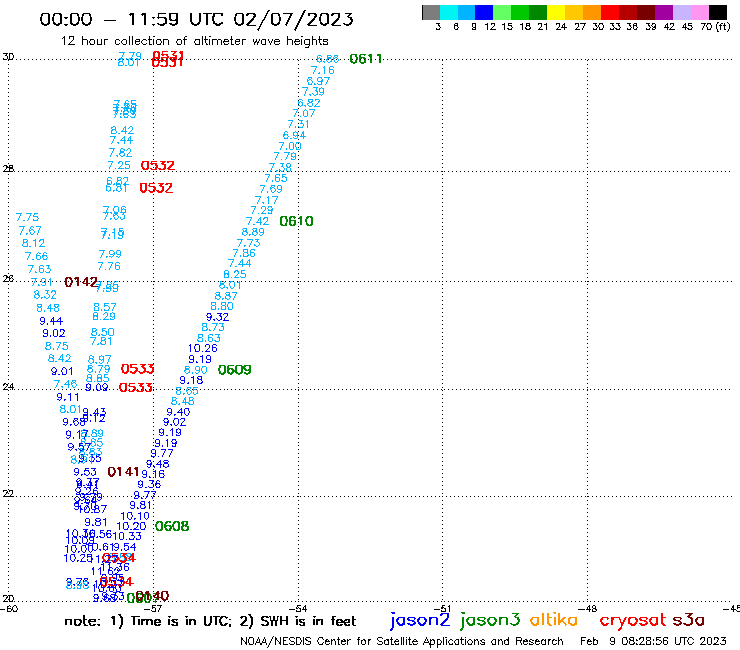Screen dimensions: 740x650
Task: Click the wave height value '7.39'
Action: tap(313, 92)
